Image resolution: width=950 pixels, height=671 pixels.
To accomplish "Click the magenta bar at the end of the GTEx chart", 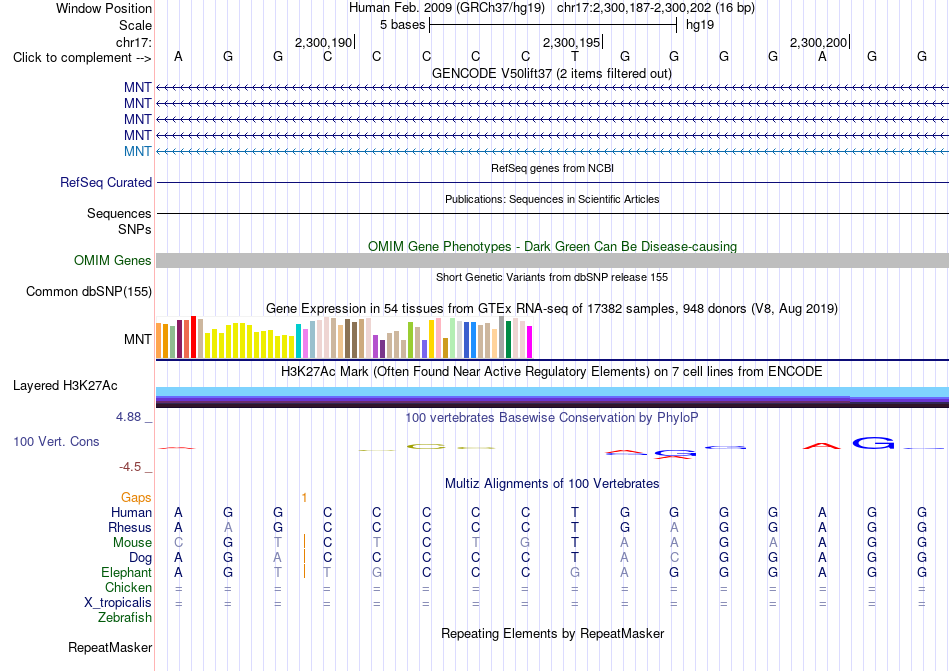I will click(x=530, y=342).
